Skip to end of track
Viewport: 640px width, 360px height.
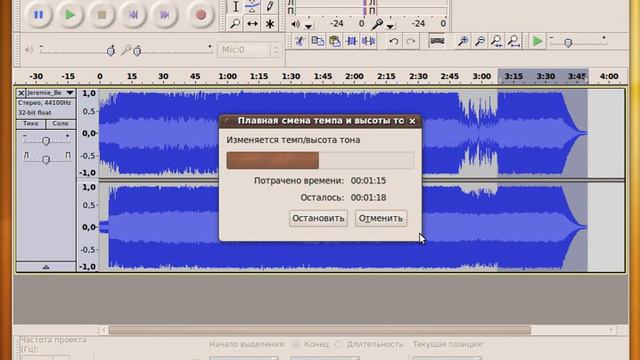(164, 15)
